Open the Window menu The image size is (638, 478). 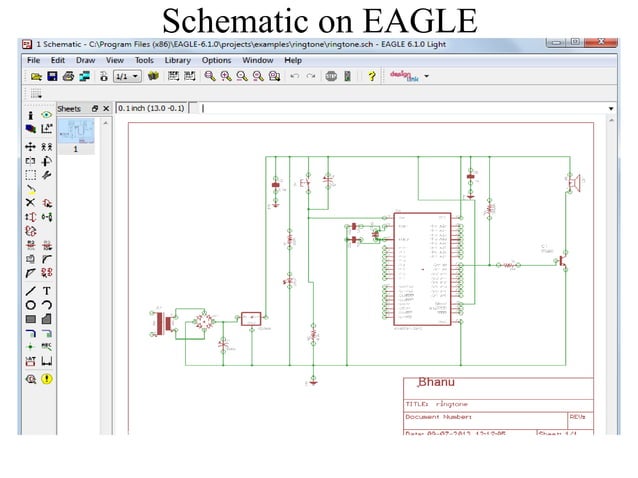[258, 60]
